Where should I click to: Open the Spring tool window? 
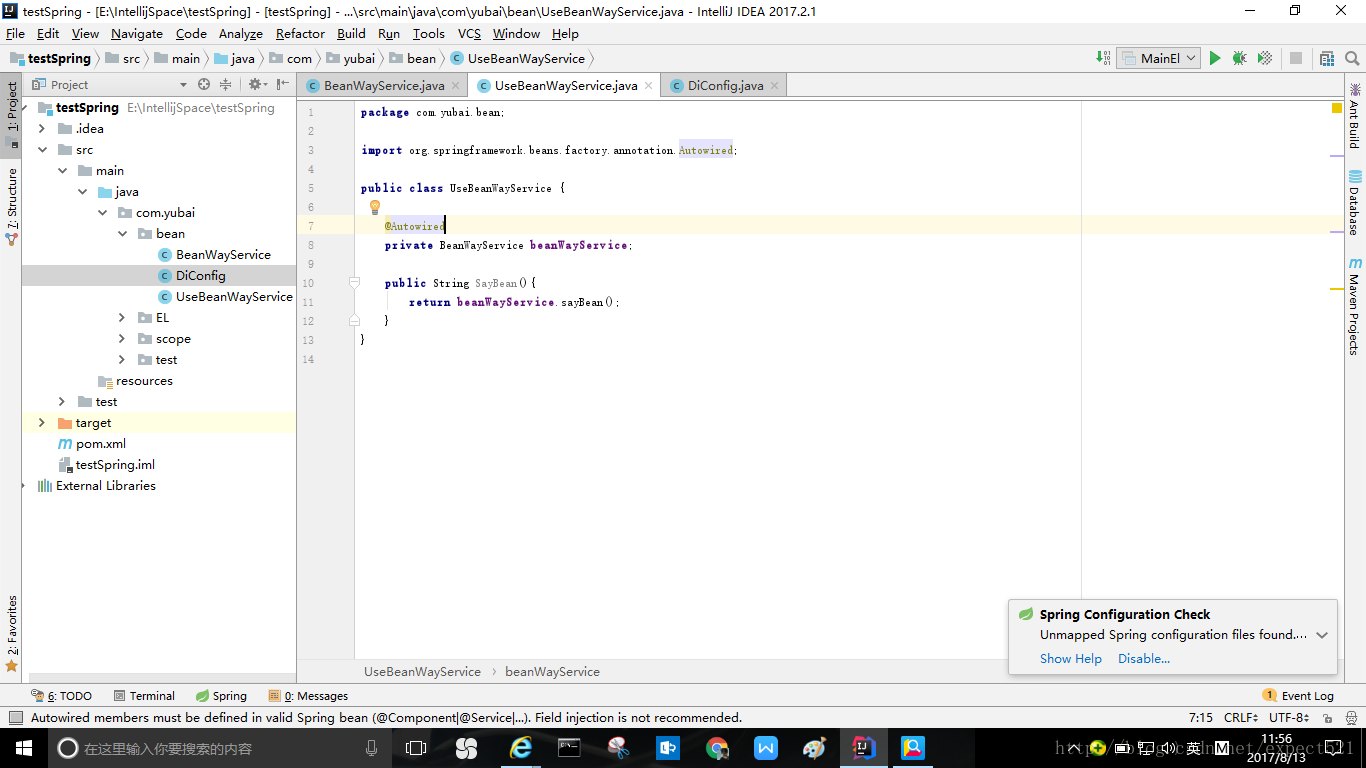[221, 695]
